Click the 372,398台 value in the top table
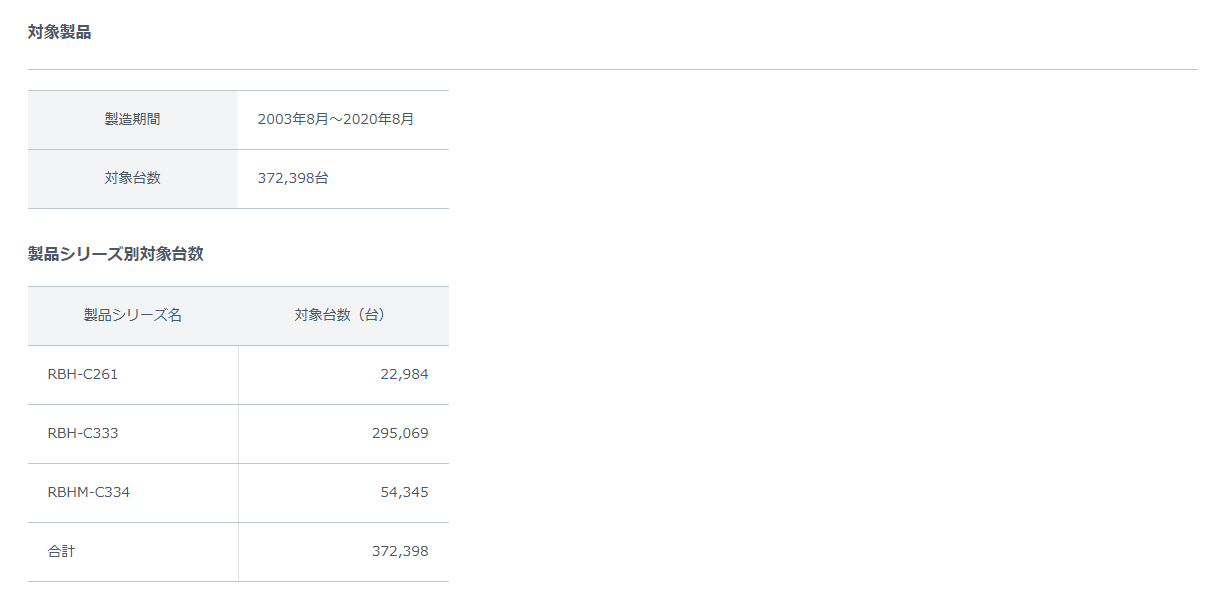 pos(293,178)
